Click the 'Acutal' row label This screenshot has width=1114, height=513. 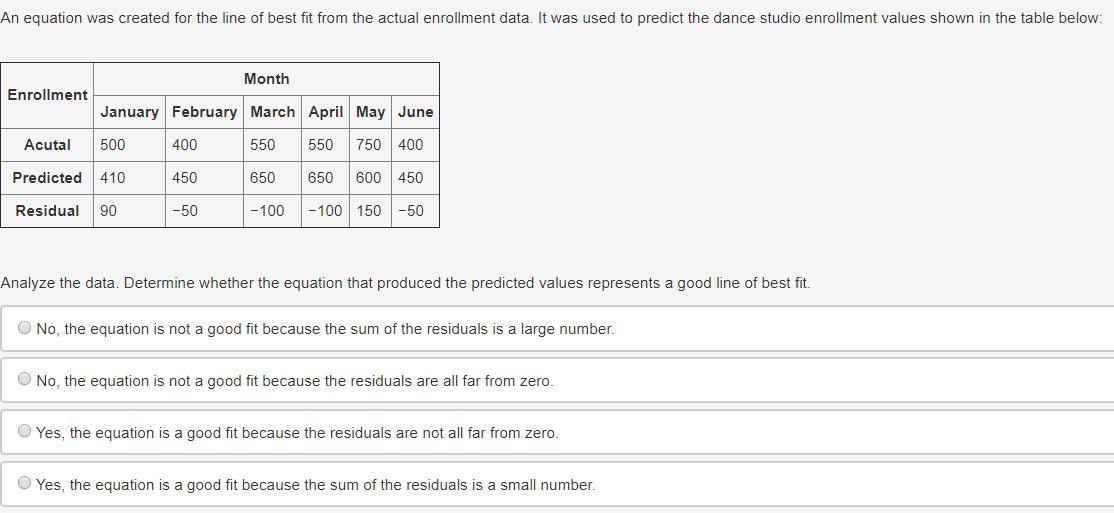[47, 145]
